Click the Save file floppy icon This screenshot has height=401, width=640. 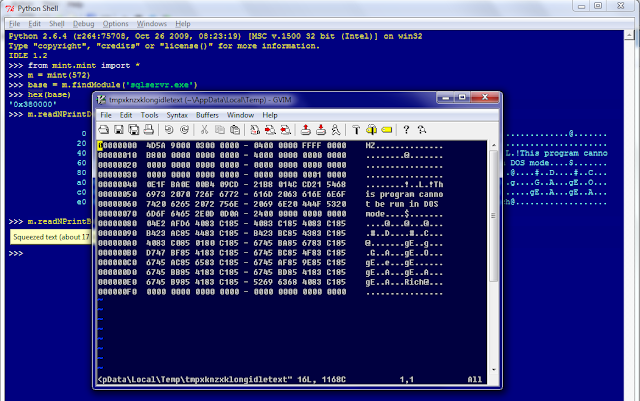pyautogui.click(x=119, y=130)
